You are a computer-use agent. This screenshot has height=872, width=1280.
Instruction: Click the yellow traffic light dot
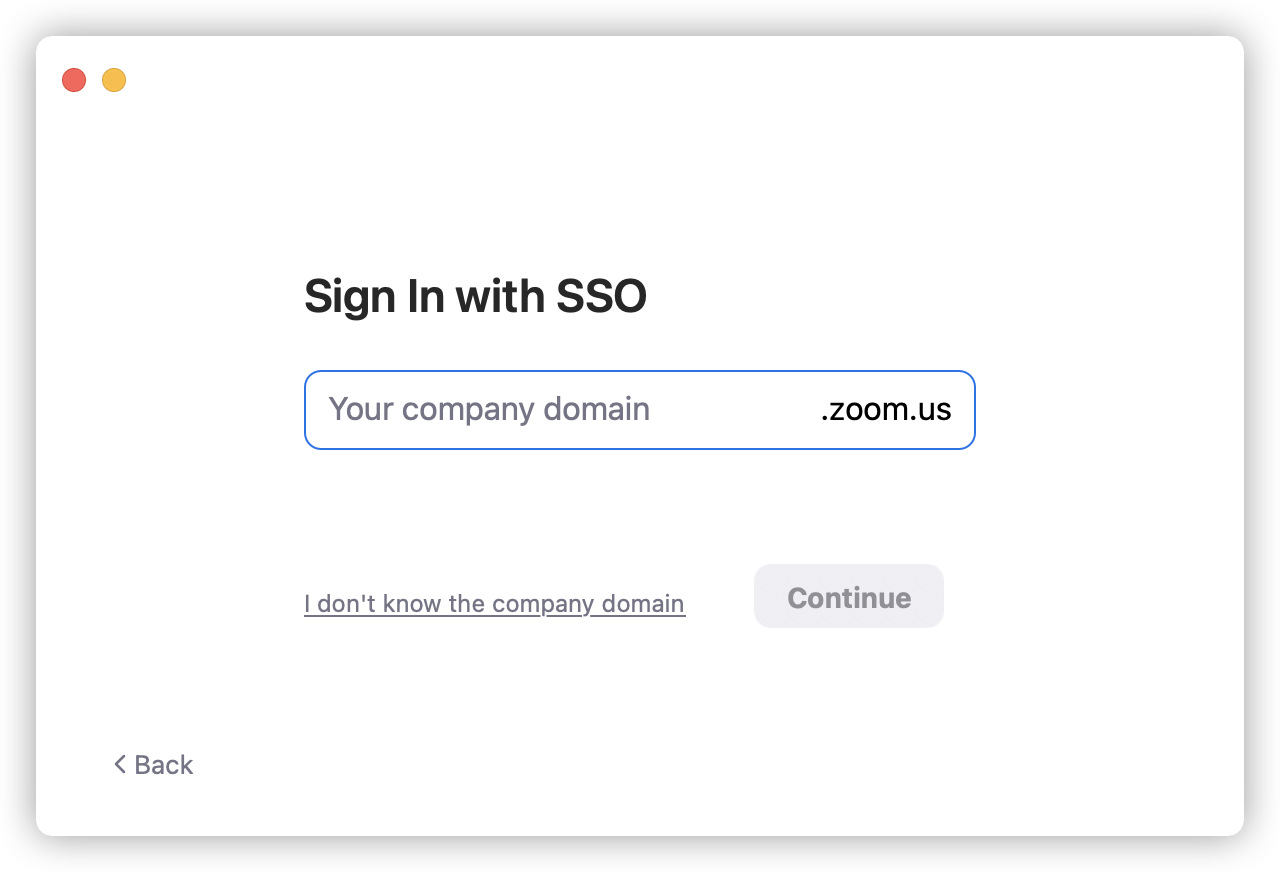(114, 80)
